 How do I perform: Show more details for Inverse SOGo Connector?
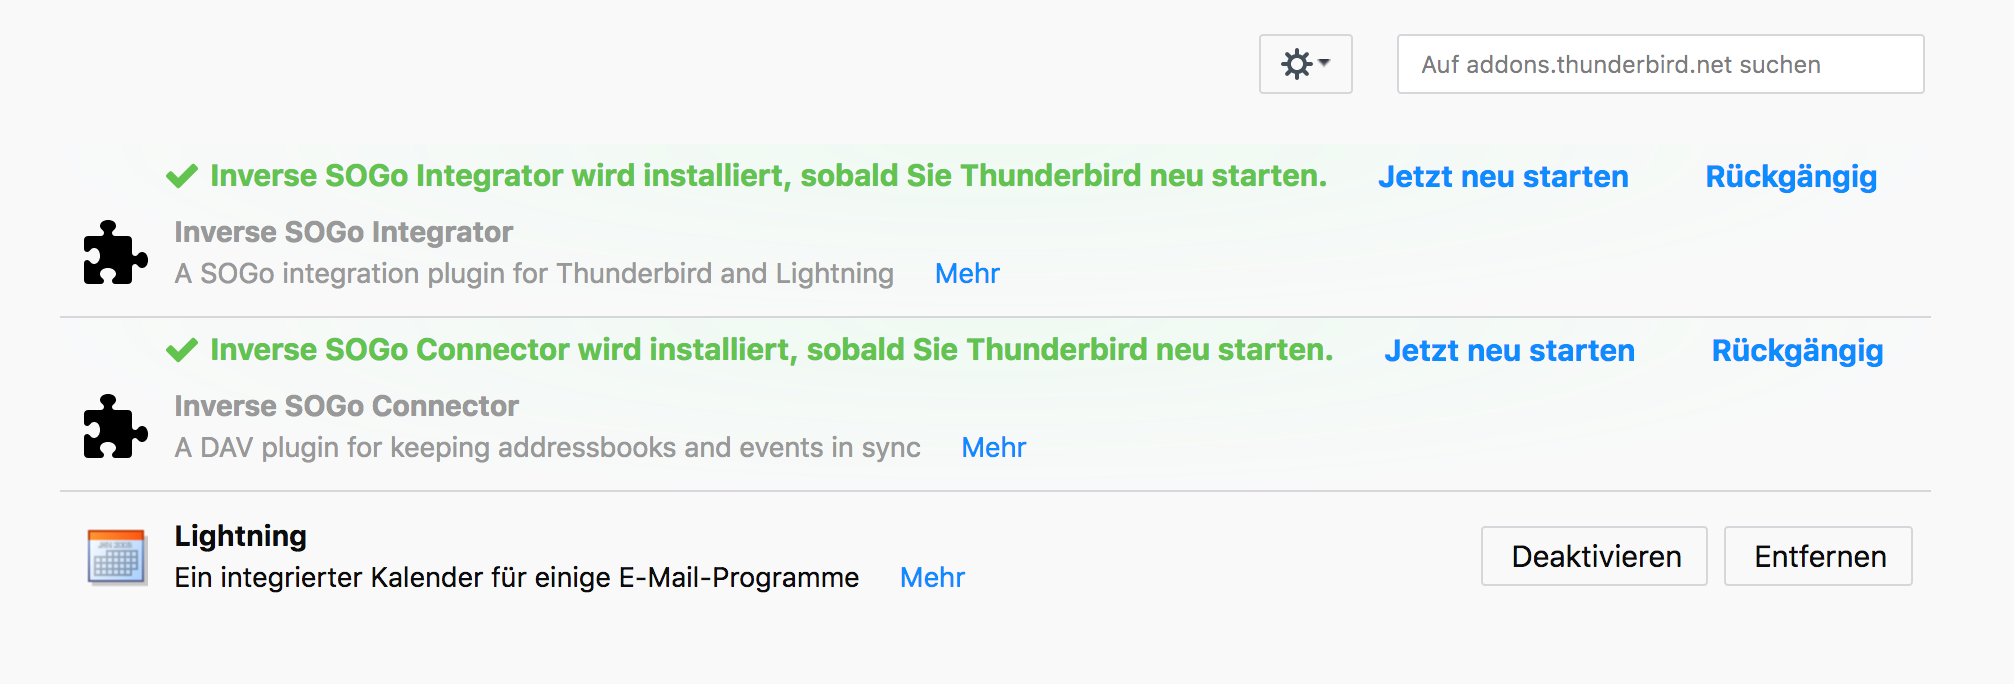coord(993,447)
